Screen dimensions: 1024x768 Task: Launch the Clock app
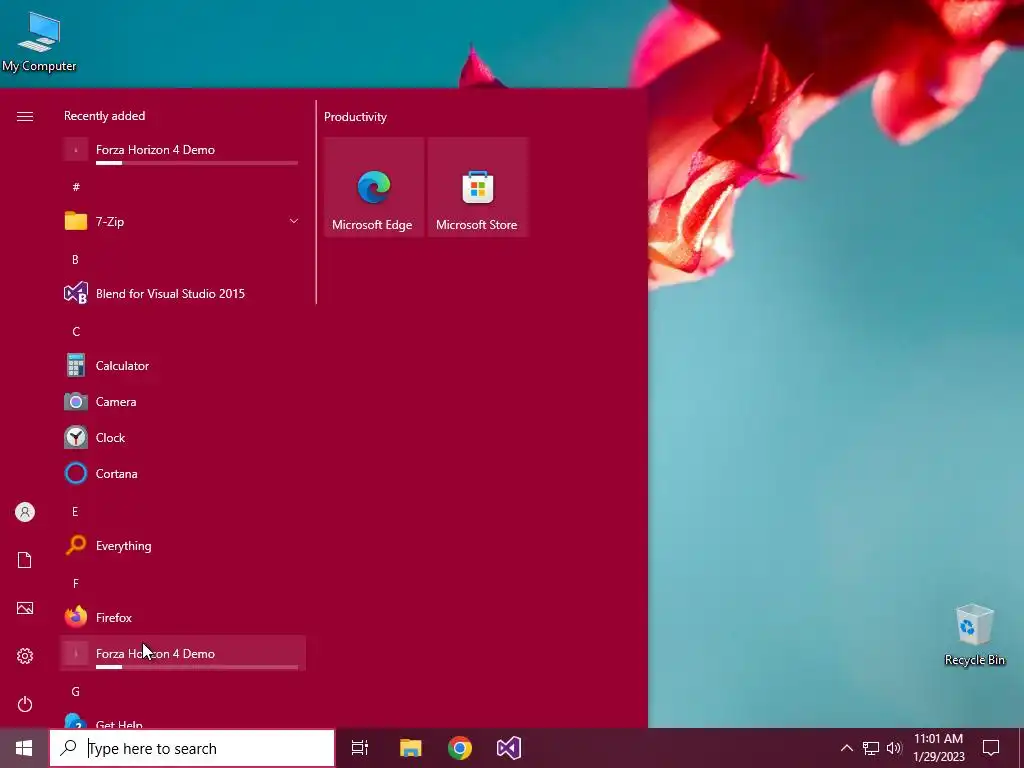[x=183, y=438]
